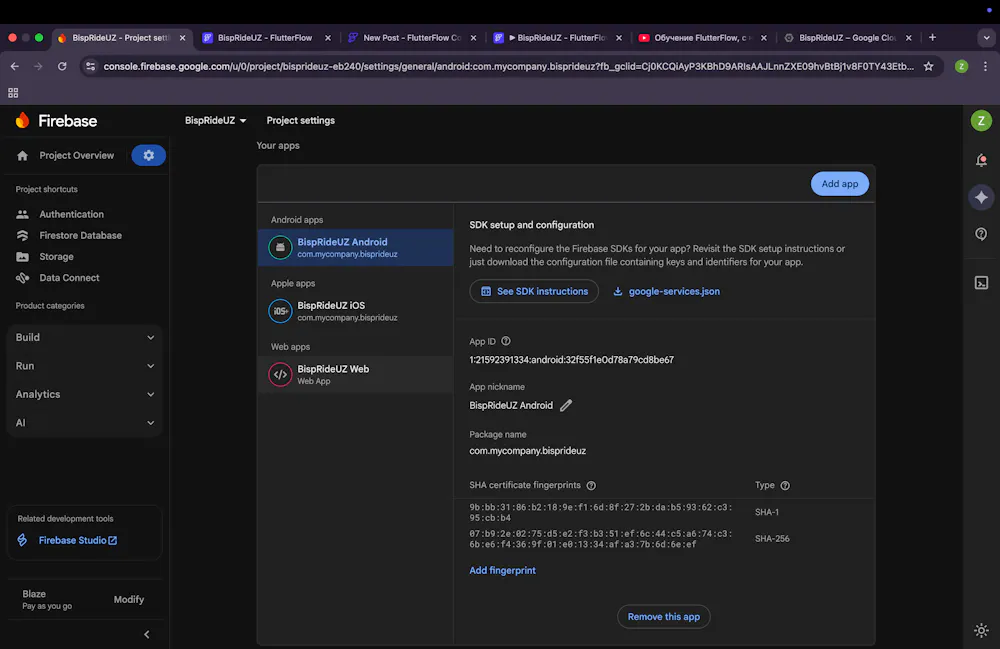This screenshot has width=1000, height=649.
Task: Click the site information icon in address bar
Action: tap(91, 66)
